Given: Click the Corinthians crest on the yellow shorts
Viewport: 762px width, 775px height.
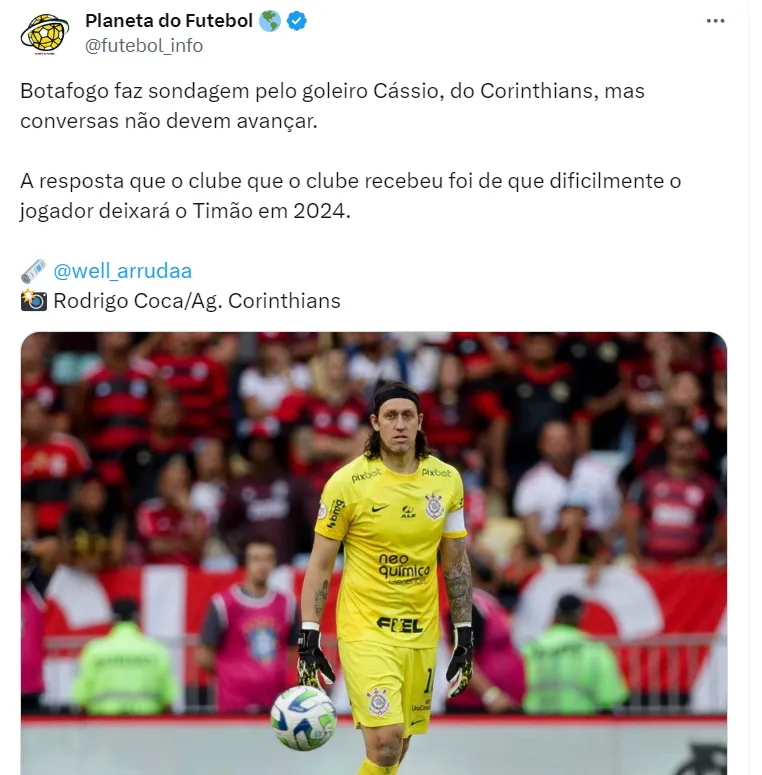Looking at the screenshot, I should [378, 701].
